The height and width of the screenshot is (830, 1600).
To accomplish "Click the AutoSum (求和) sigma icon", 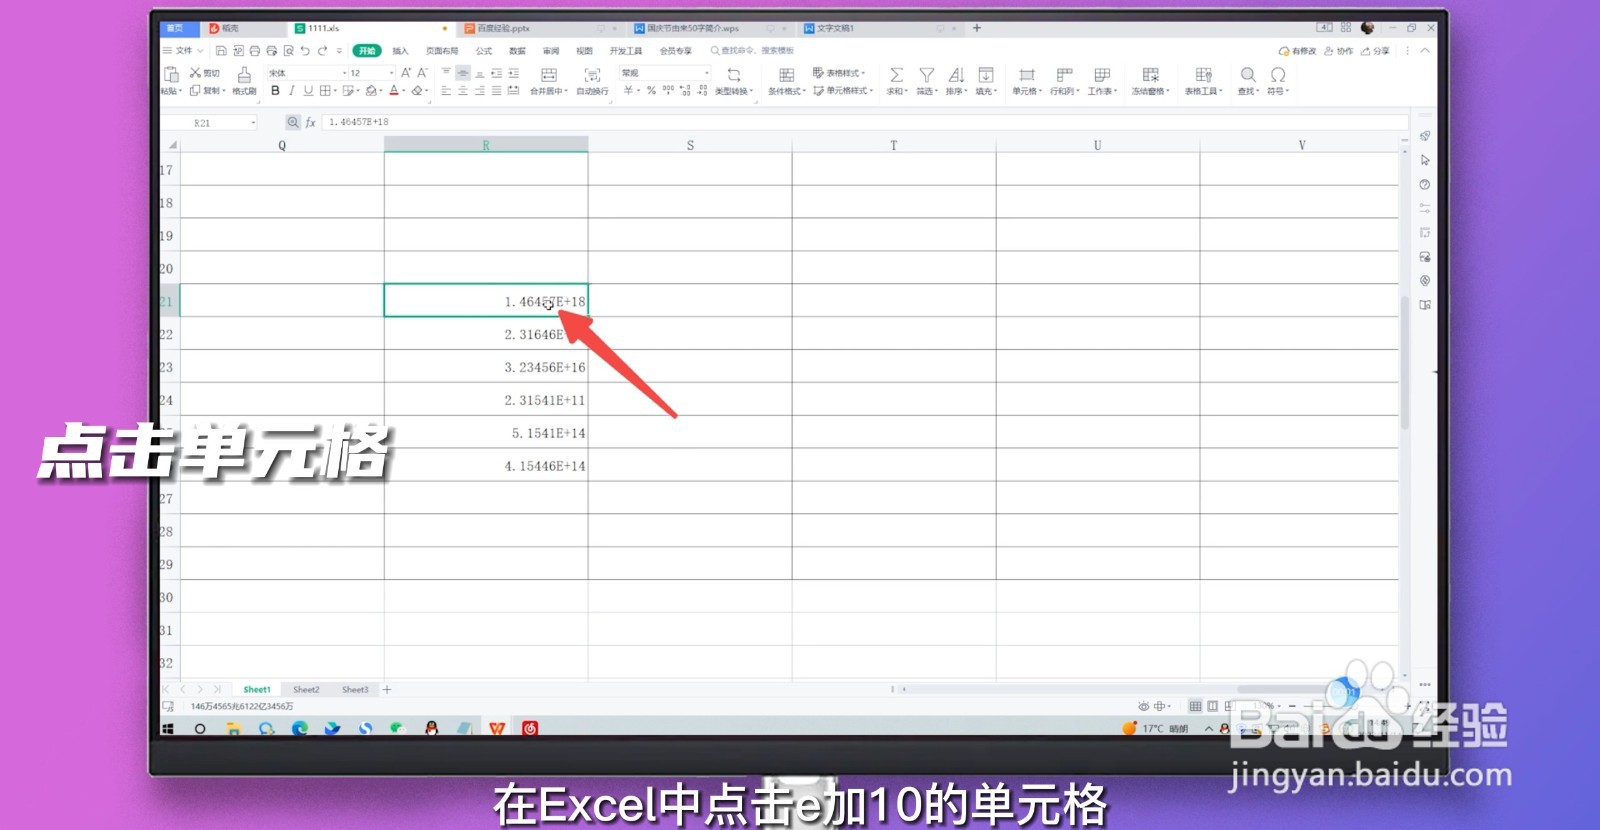I will [896, 75].
